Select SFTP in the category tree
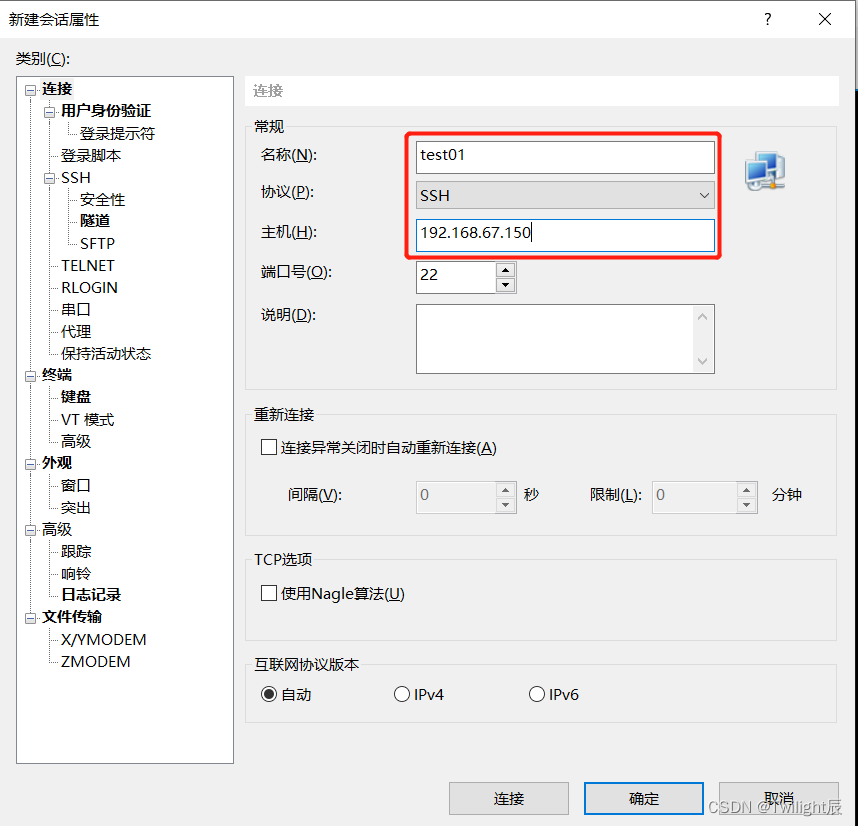 tap(97, 243)
